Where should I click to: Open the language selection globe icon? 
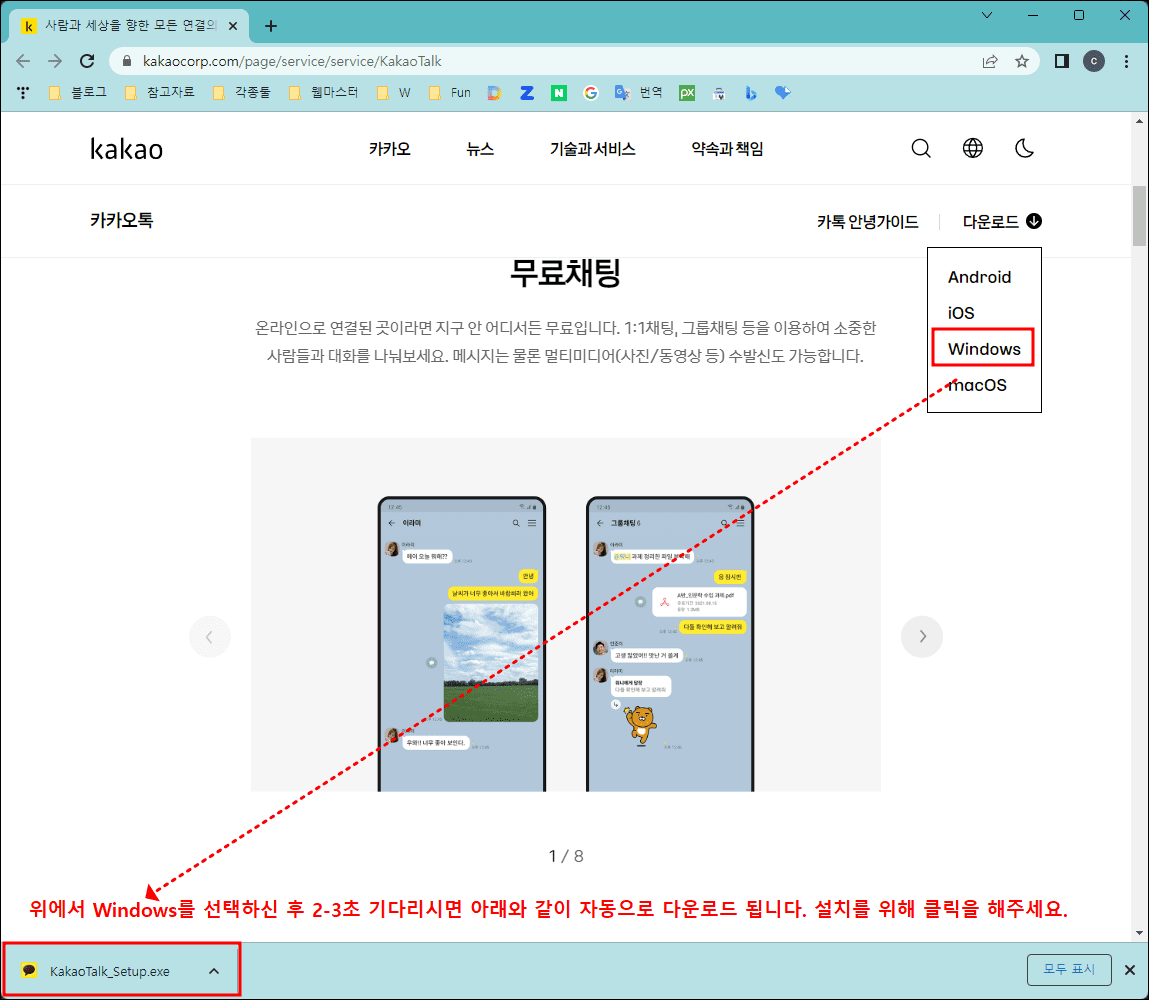972,147
